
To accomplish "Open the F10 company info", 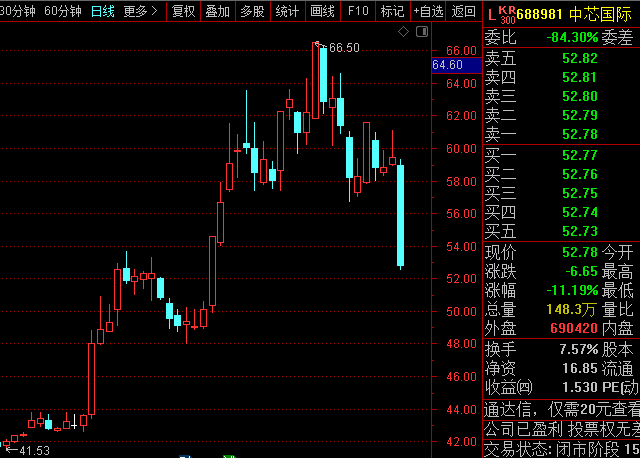I will pos(358,11).
